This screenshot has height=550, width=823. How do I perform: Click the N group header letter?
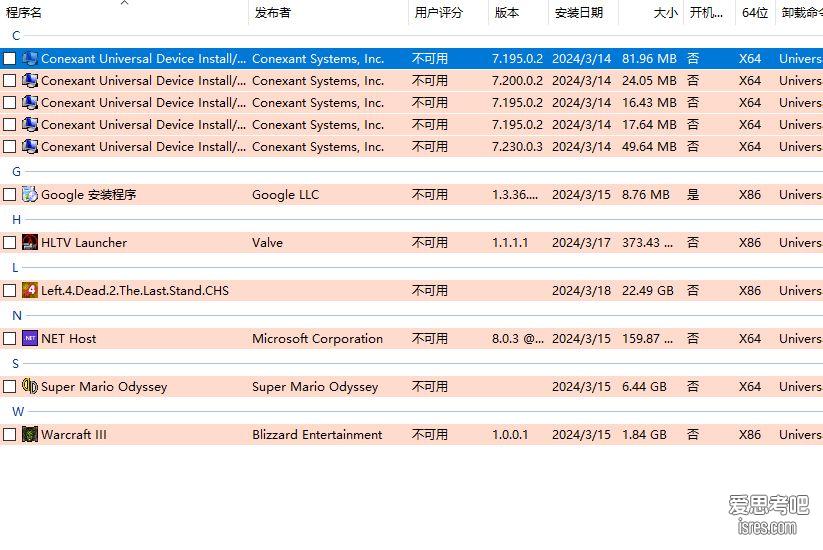tap(17, 315)
